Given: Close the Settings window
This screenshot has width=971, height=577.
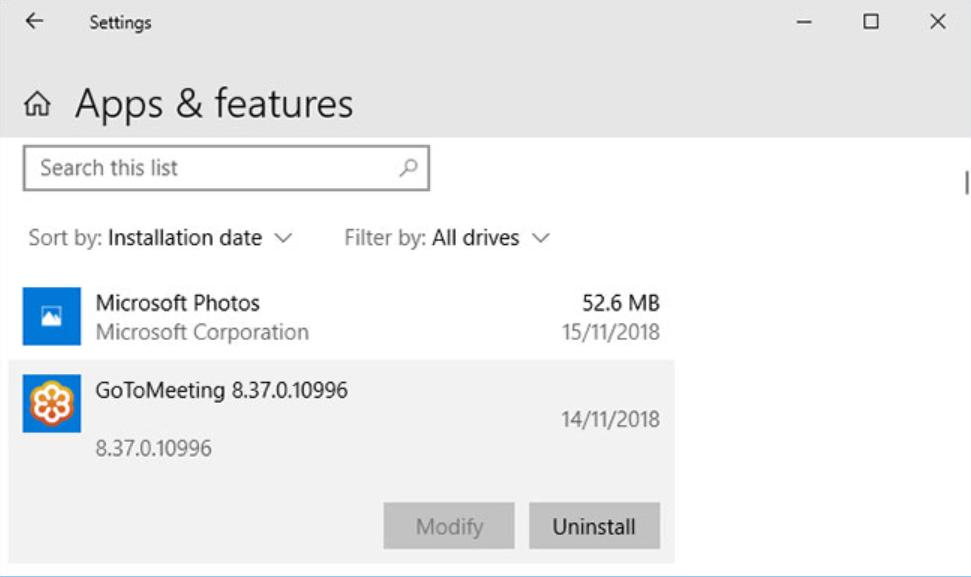Looking at the screenshot, I should click(937, 21).
